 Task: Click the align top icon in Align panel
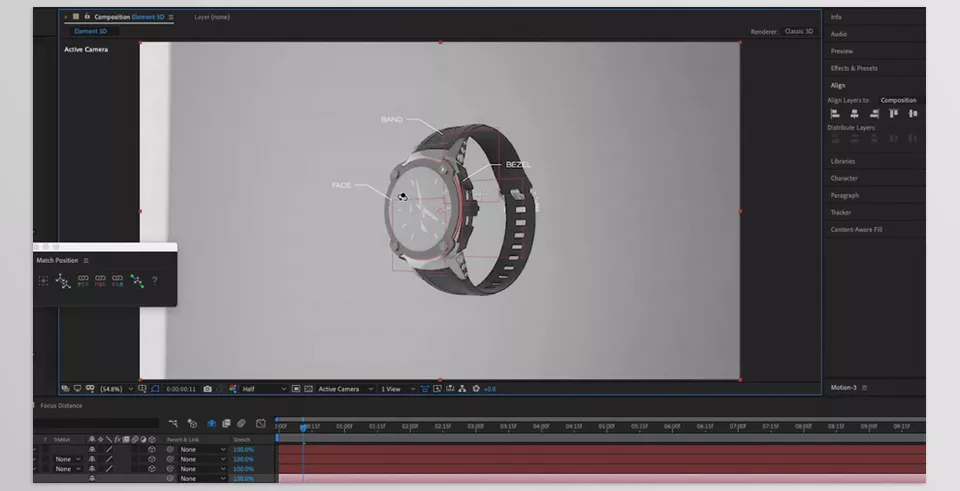pyautogui.click(x=894, y=114)
